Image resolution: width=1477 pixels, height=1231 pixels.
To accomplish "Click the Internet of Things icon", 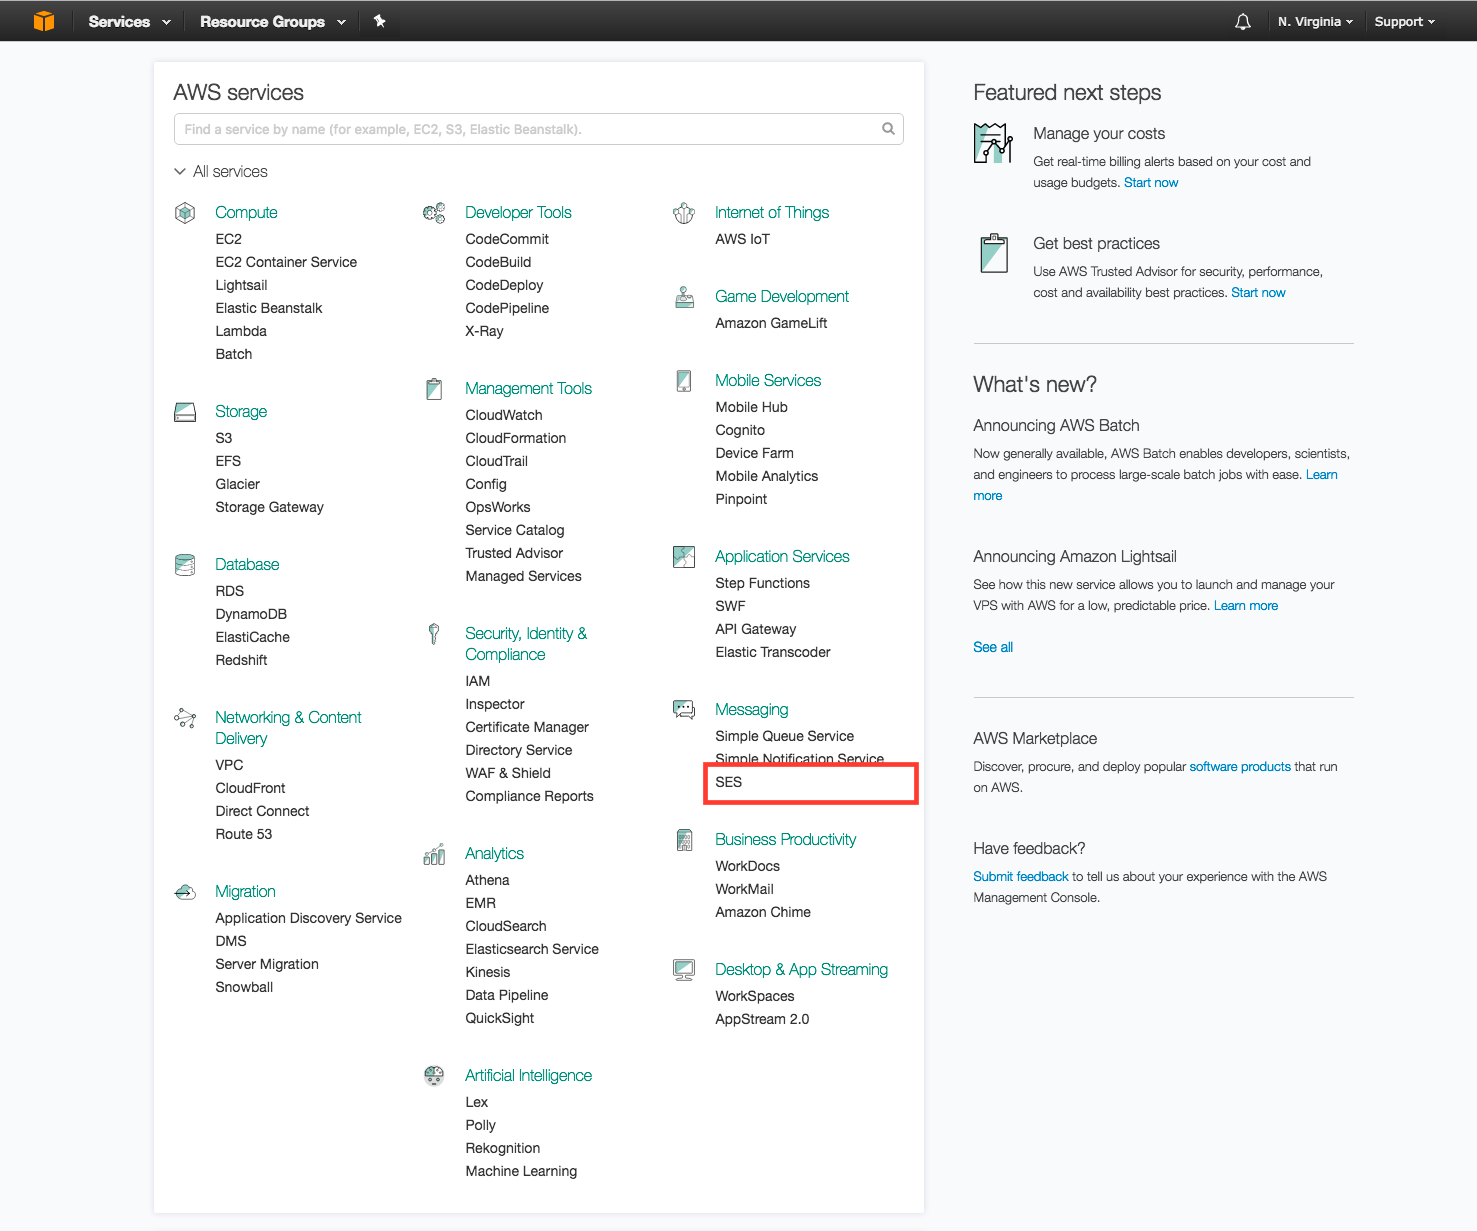I will pos(684,212).
